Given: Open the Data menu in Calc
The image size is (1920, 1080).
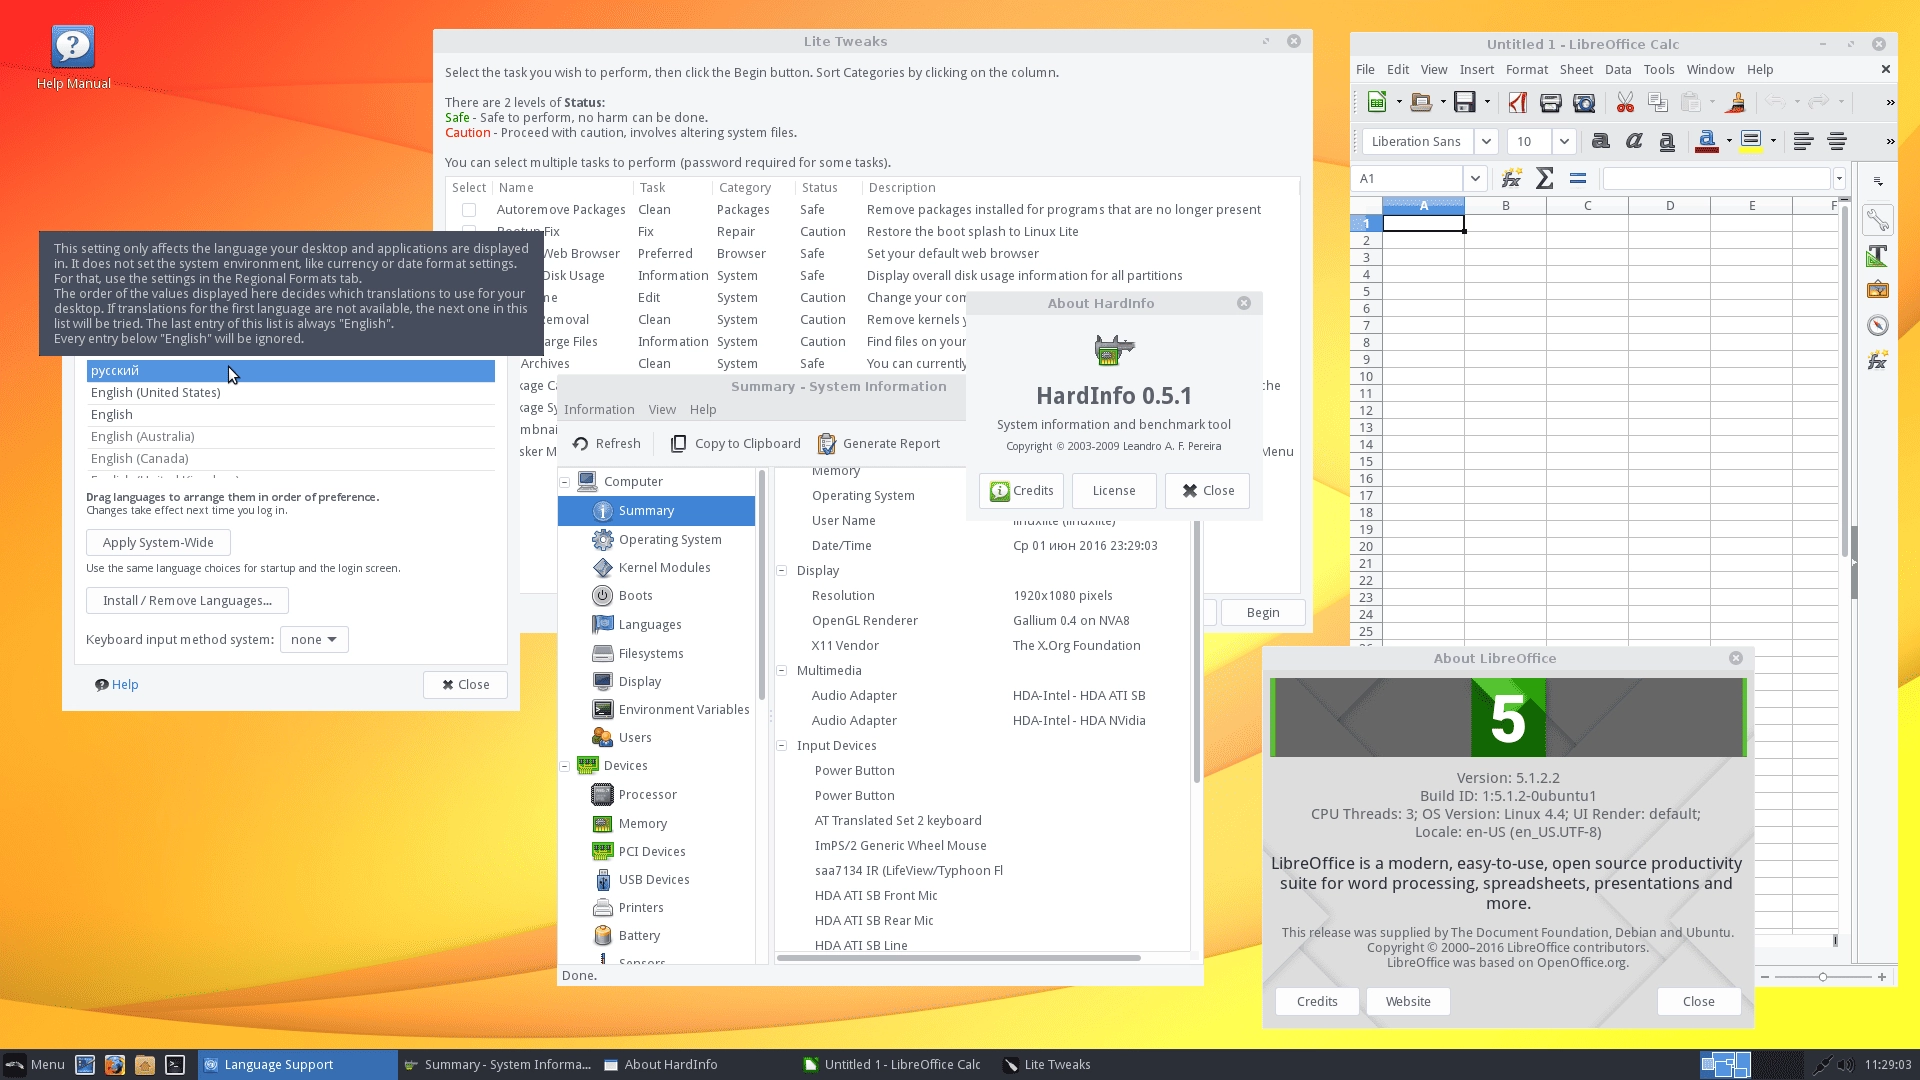Looking at the screenshot, I should [x=1618, y=69].
